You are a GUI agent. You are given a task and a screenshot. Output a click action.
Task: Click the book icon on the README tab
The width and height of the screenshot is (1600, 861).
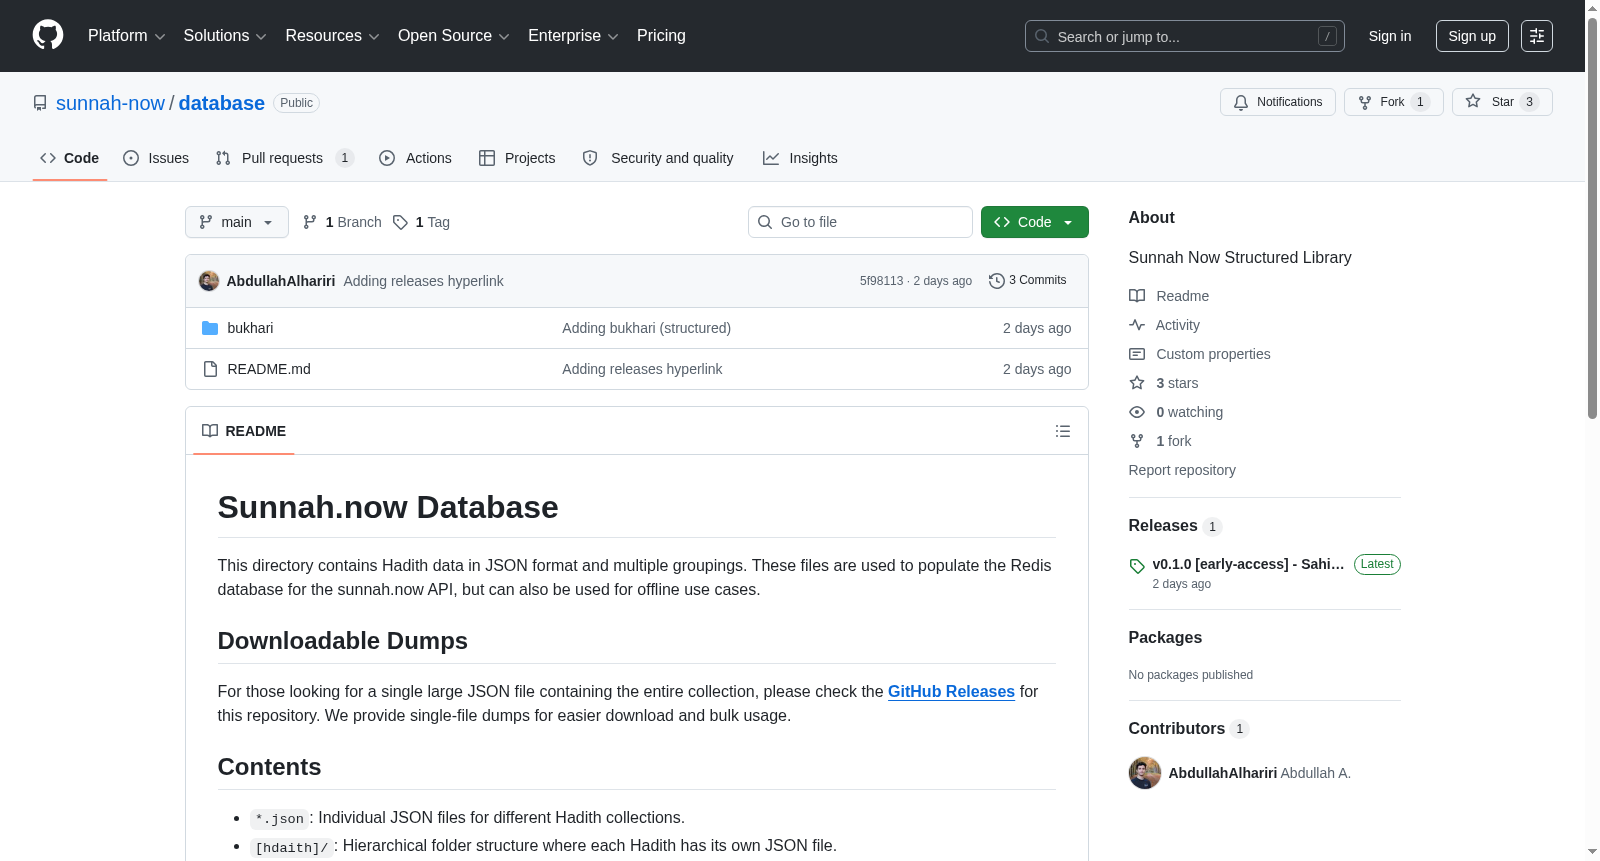(x=210, y=431)
